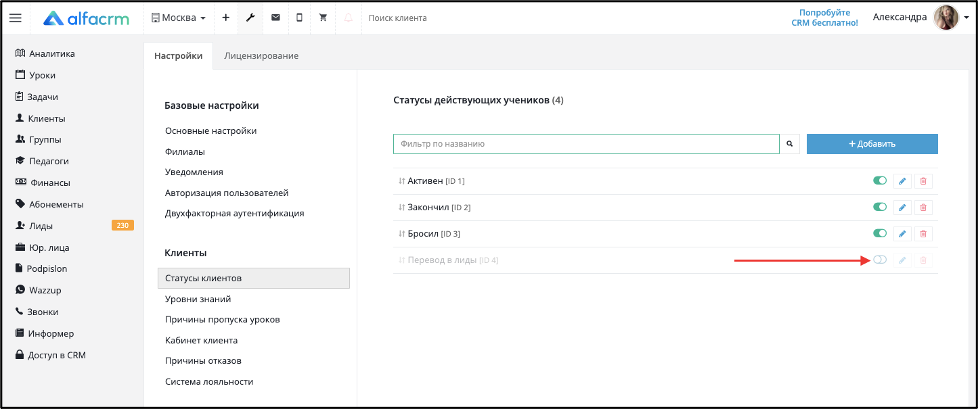Open Wazzup in the sidebar
979x410 pixels.
(x=38, y=290)
